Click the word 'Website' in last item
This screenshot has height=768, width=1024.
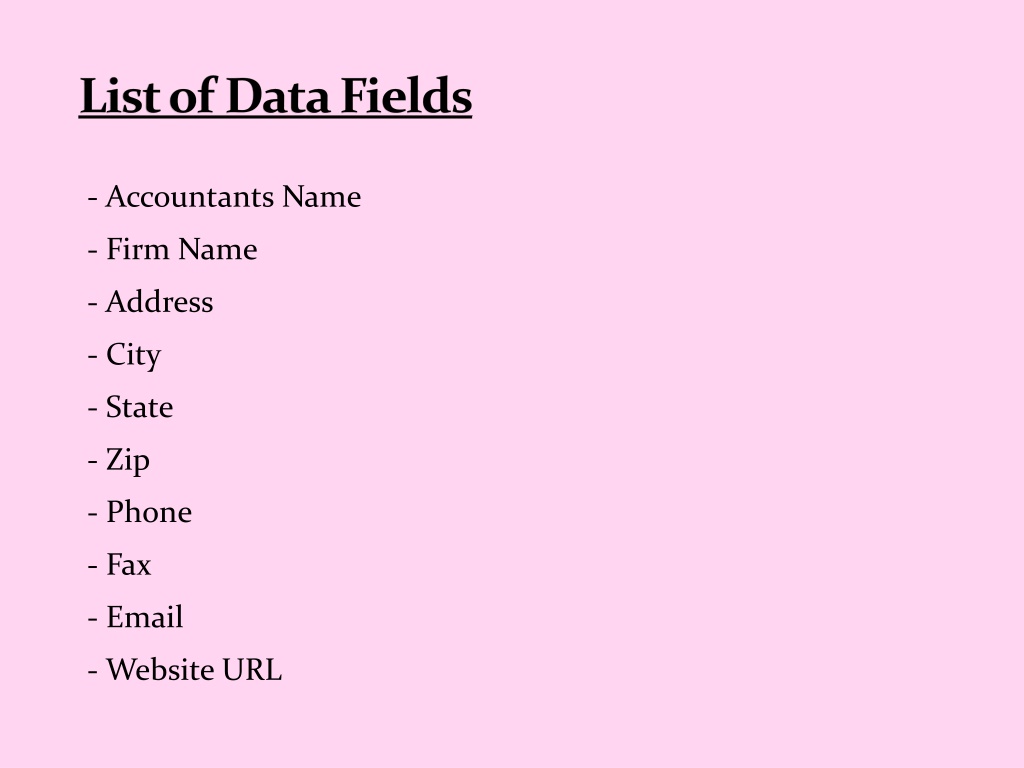pos(160,670)
